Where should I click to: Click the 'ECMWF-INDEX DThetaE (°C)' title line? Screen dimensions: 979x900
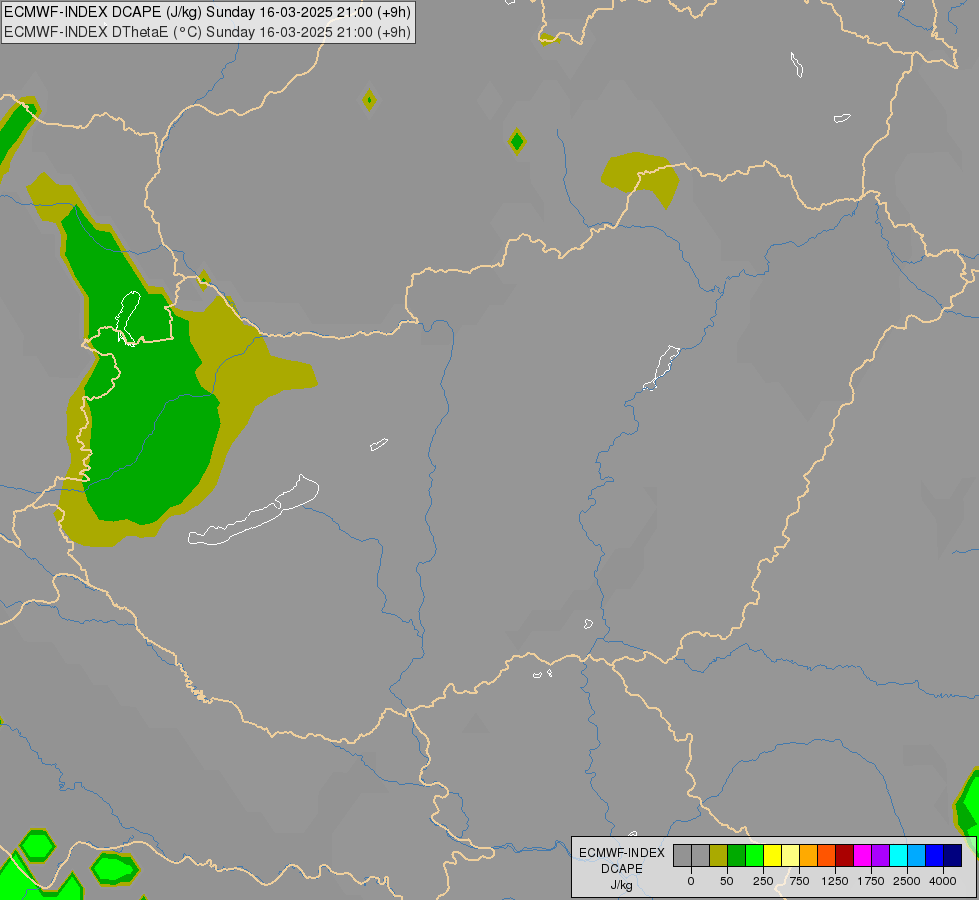coord(207,32)
